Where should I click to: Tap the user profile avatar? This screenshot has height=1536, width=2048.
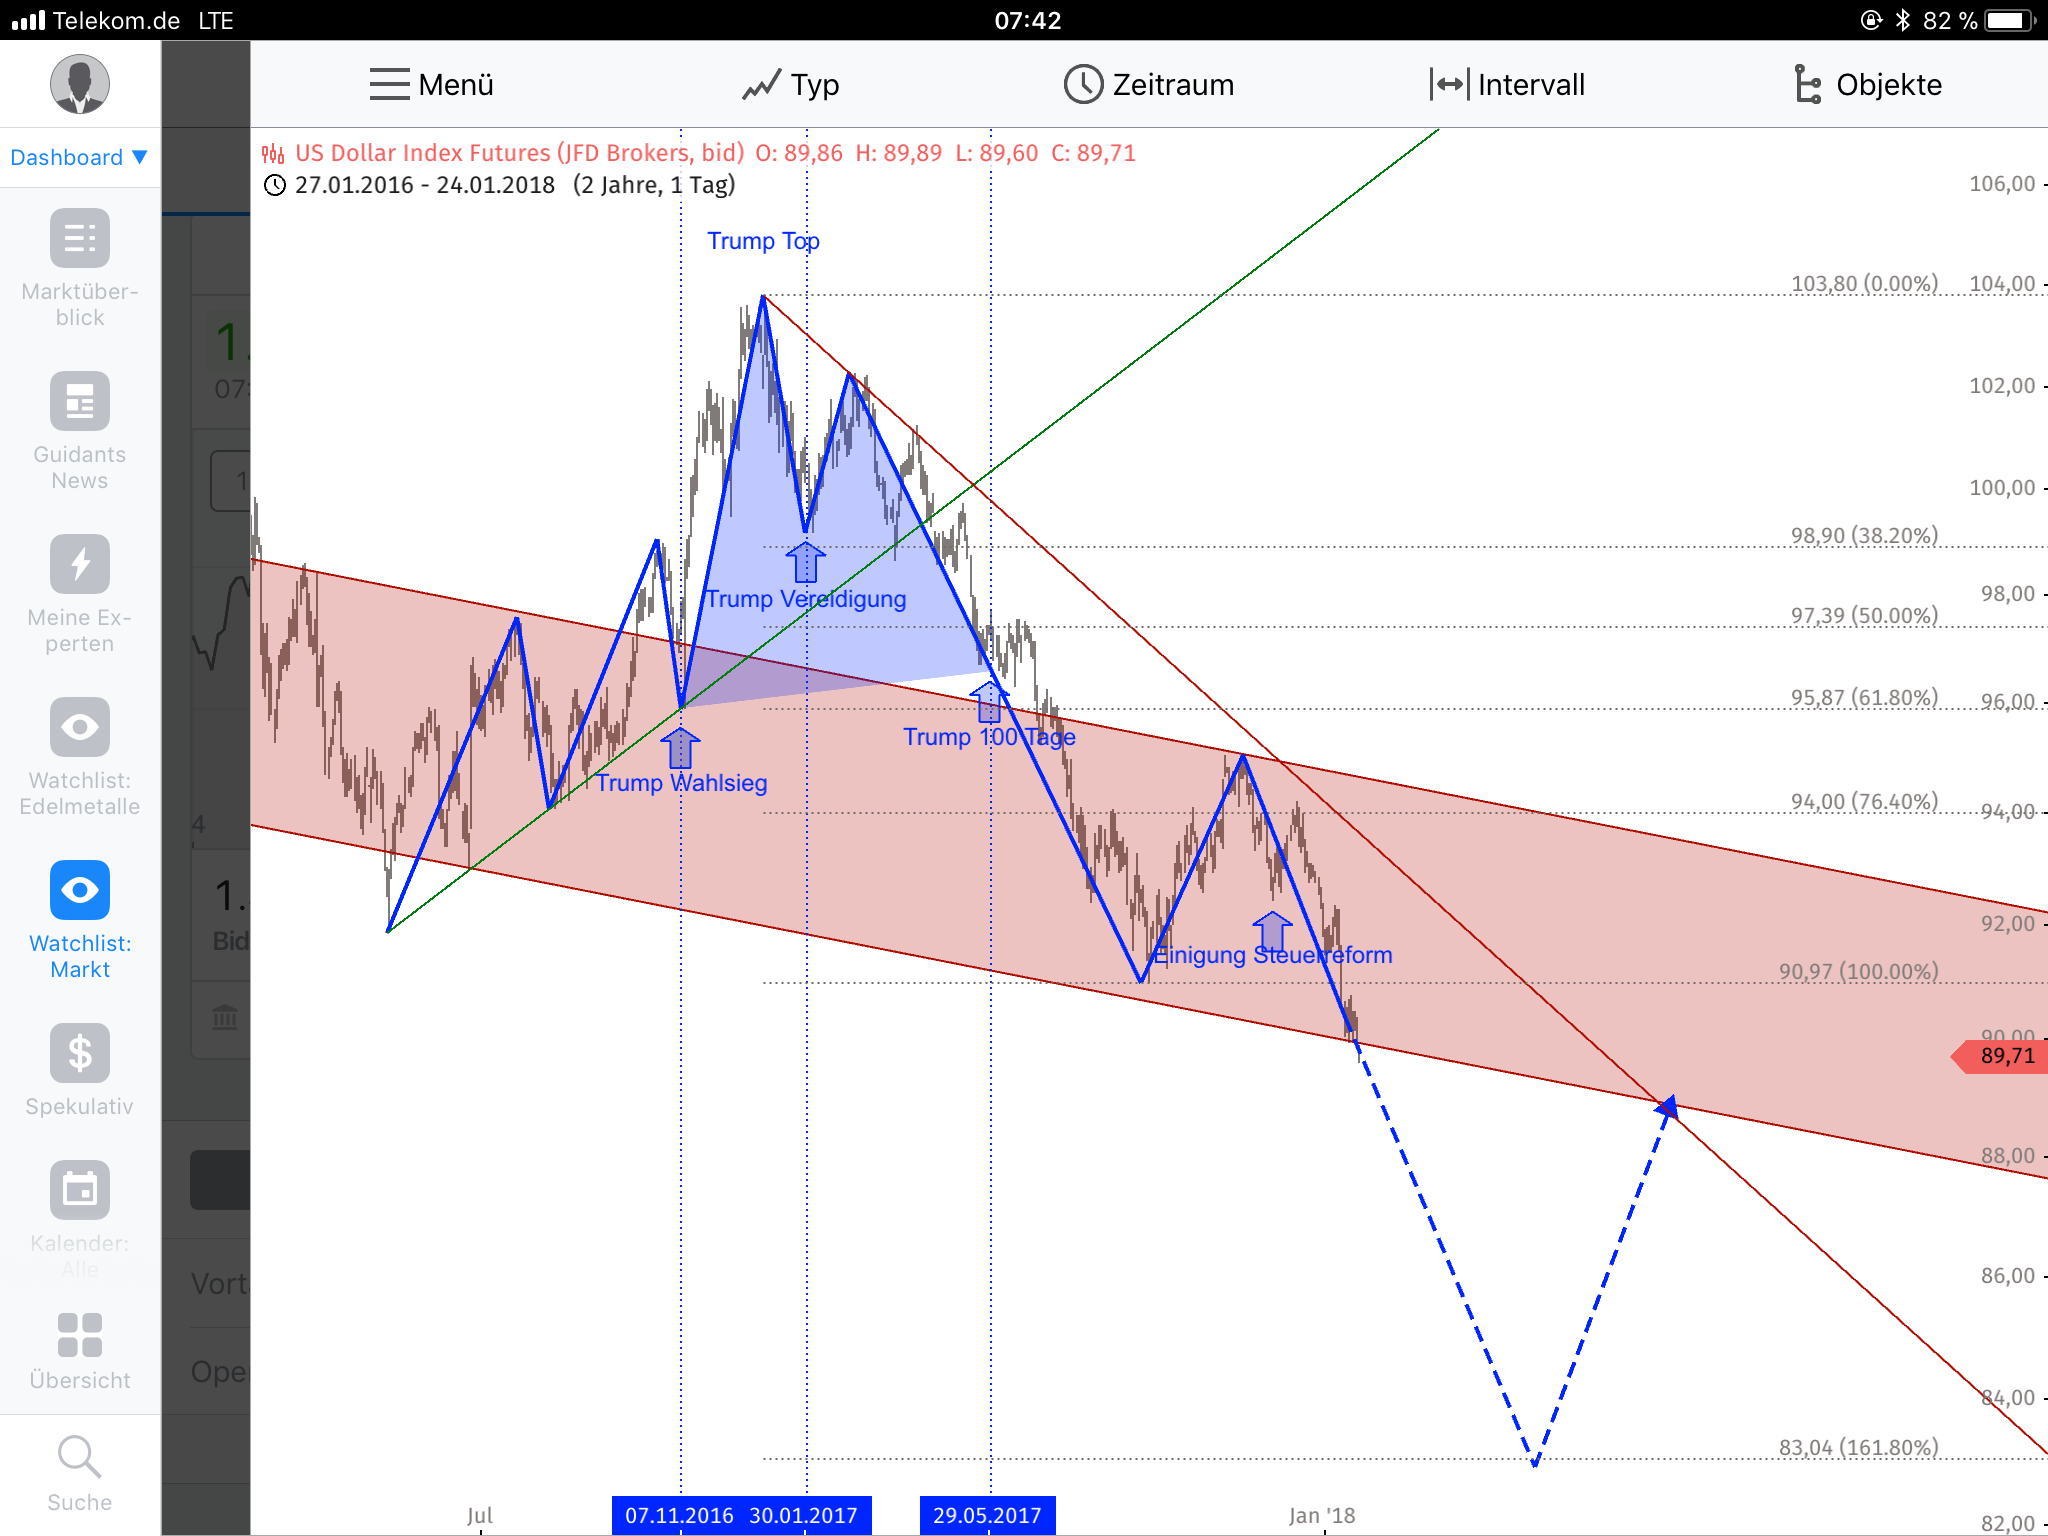[79, 84]
